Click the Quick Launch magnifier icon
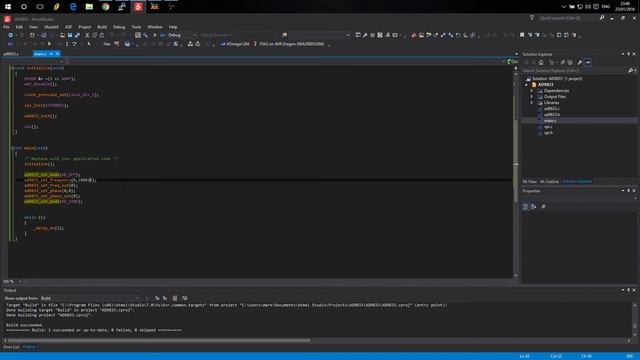The height and width of the screenshot is (360, 640). click(602, 18)
